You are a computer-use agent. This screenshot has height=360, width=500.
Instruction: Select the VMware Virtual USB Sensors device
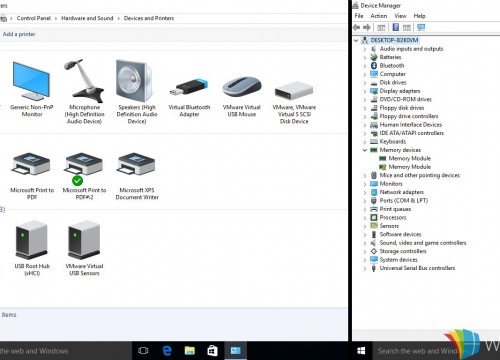point(84,240)
